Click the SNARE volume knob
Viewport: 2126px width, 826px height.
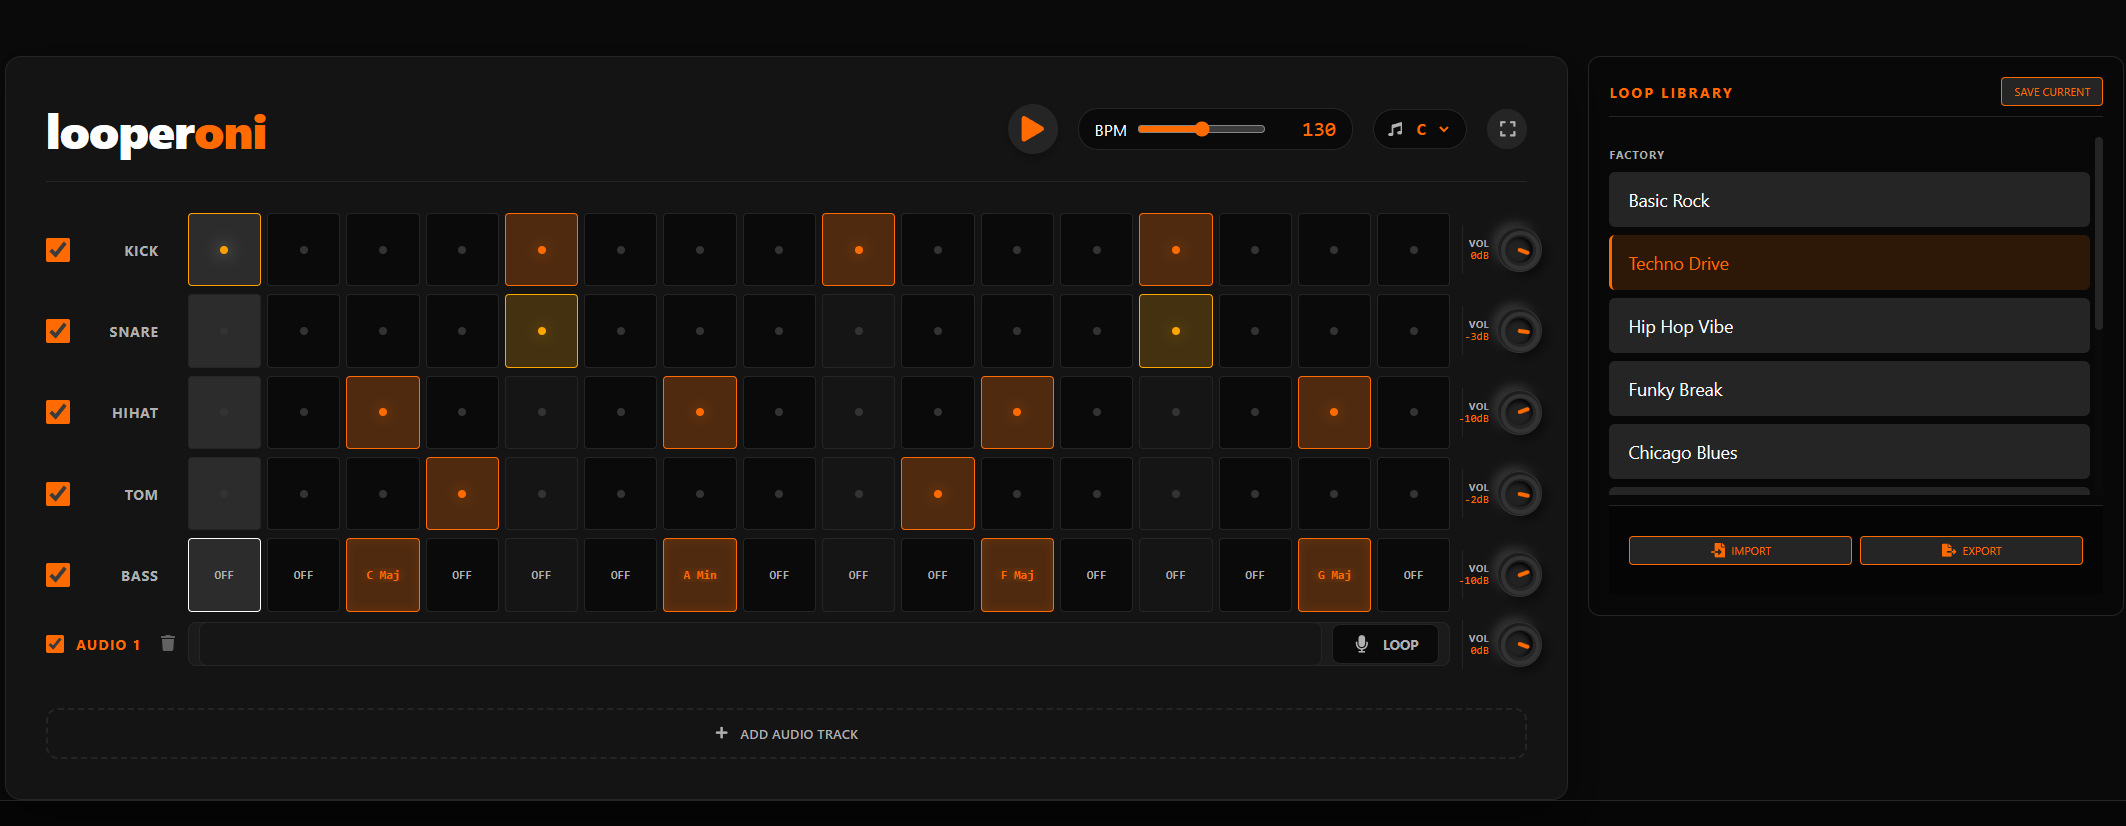[x=1519, y=331]
